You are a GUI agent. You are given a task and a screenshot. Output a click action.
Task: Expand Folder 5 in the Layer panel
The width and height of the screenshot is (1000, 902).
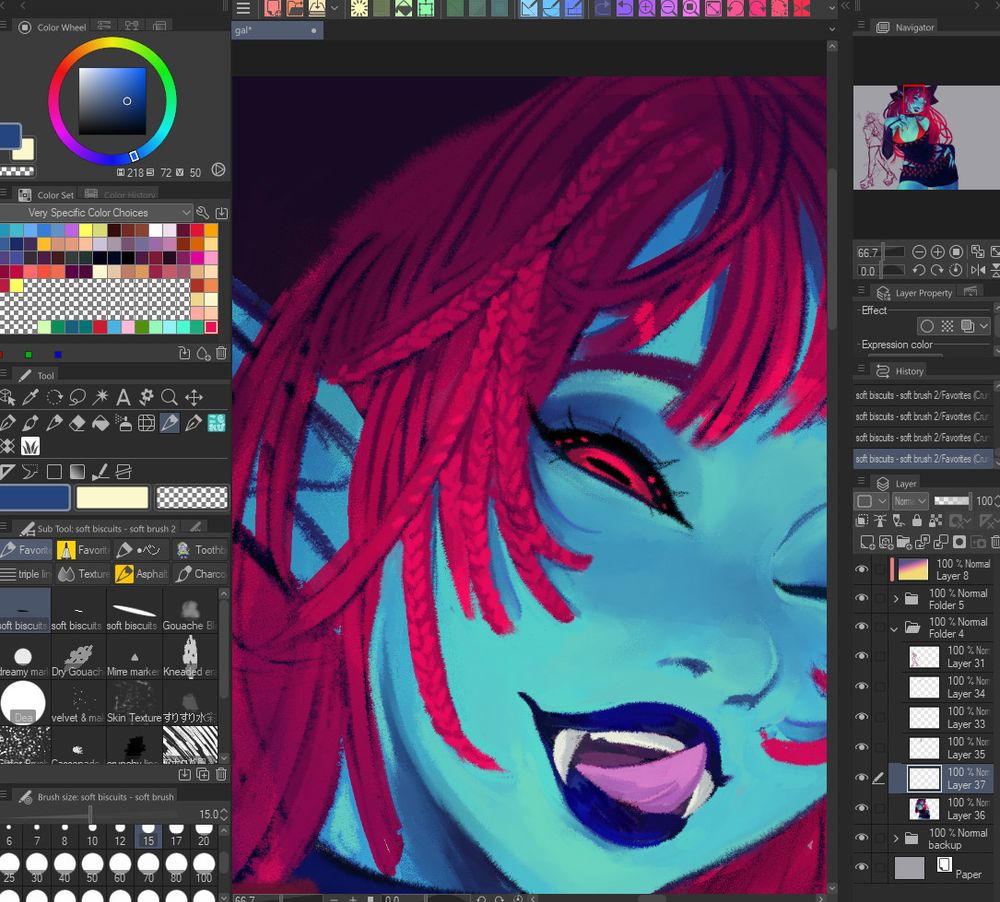point(895,598)
